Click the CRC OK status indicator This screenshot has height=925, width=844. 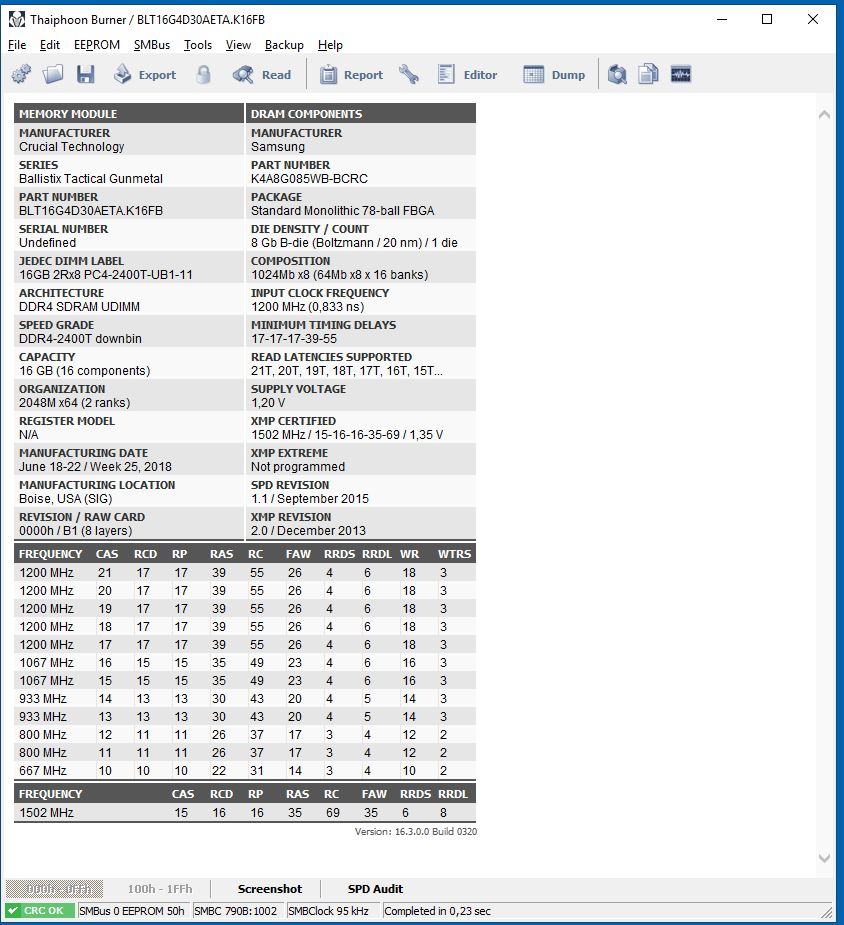tap(40, 910)
